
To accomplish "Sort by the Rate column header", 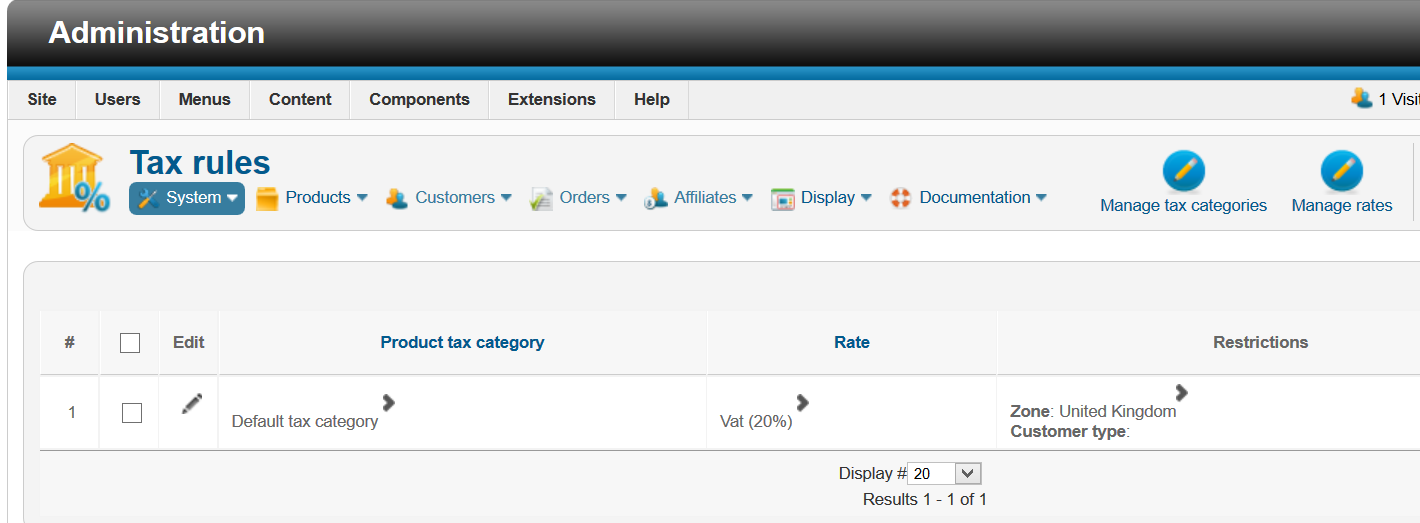I will click(851, 342).
